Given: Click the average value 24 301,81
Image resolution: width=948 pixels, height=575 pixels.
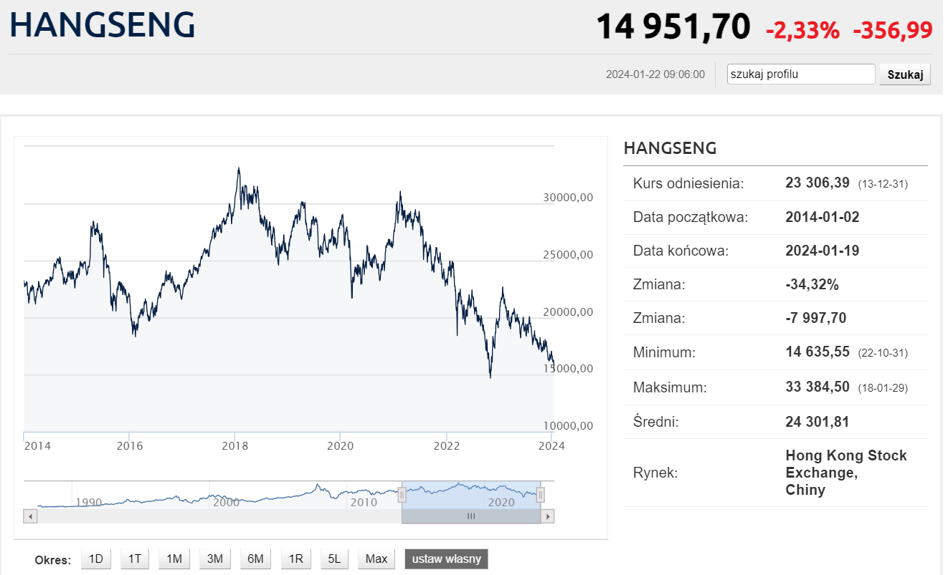Looking at the screenshot, I should point(817,421).
